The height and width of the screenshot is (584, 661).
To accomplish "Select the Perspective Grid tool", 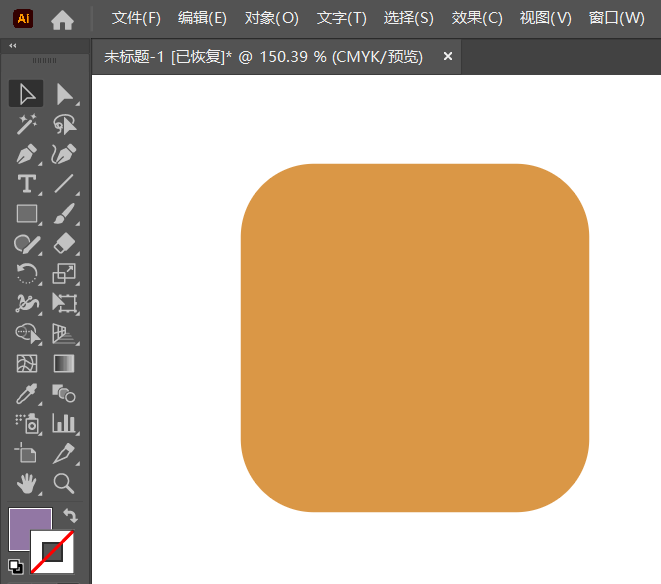I will tap(64, 334).
